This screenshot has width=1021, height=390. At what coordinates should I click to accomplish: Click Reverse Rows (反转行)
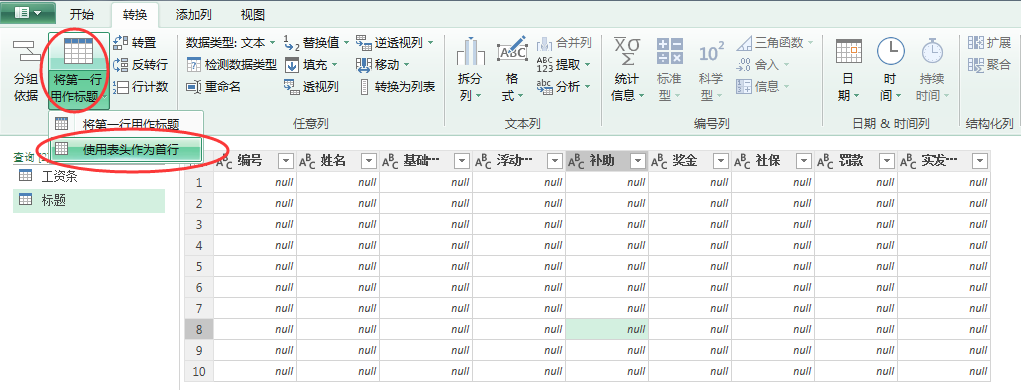pyautogui.click(x=140, y=64)
